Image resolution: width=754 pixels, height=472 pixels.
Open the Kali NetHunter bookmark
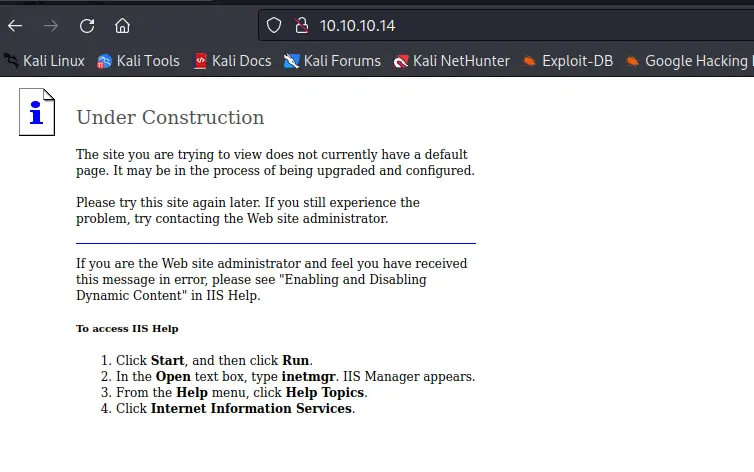pyautogui.click(x=452, y=61)
